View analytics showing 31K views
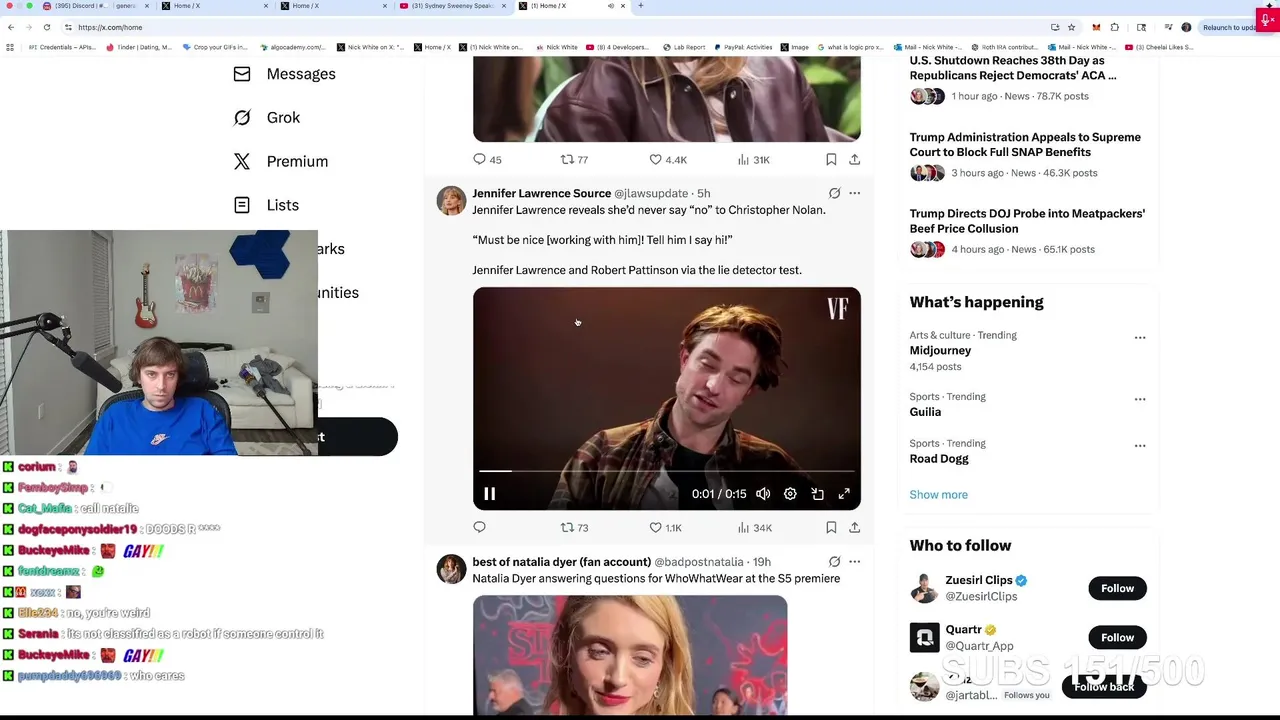1280x720 pixels. pos(753,160)
